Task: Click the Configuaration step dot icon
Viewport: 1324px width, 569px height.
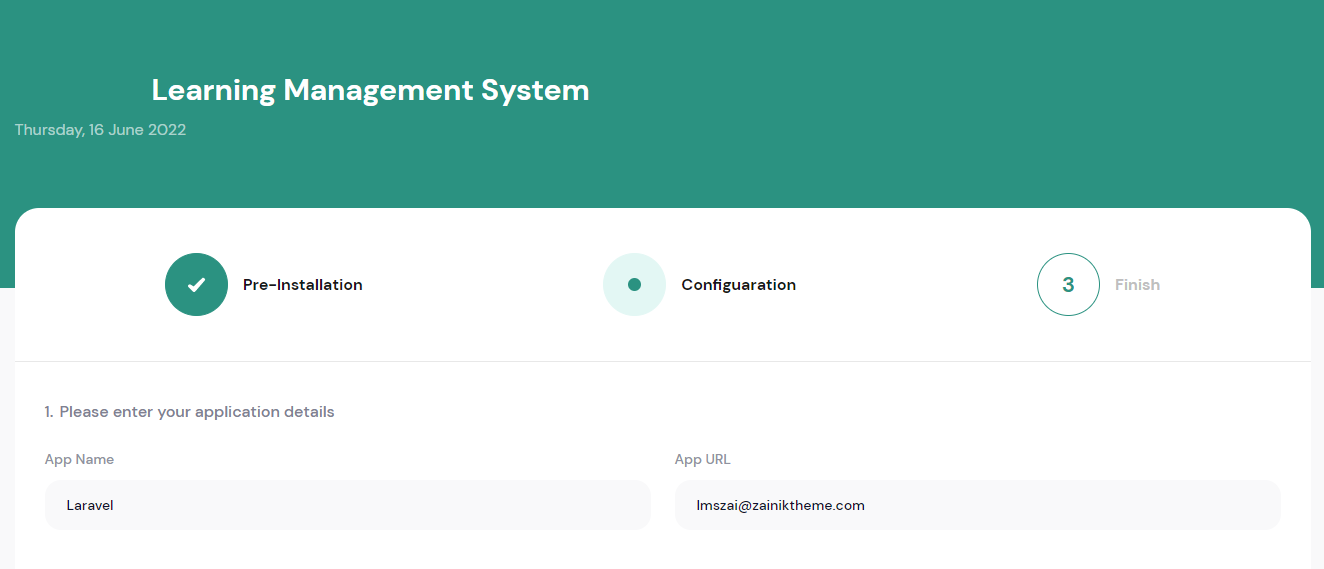Action: tap(634, 285)
